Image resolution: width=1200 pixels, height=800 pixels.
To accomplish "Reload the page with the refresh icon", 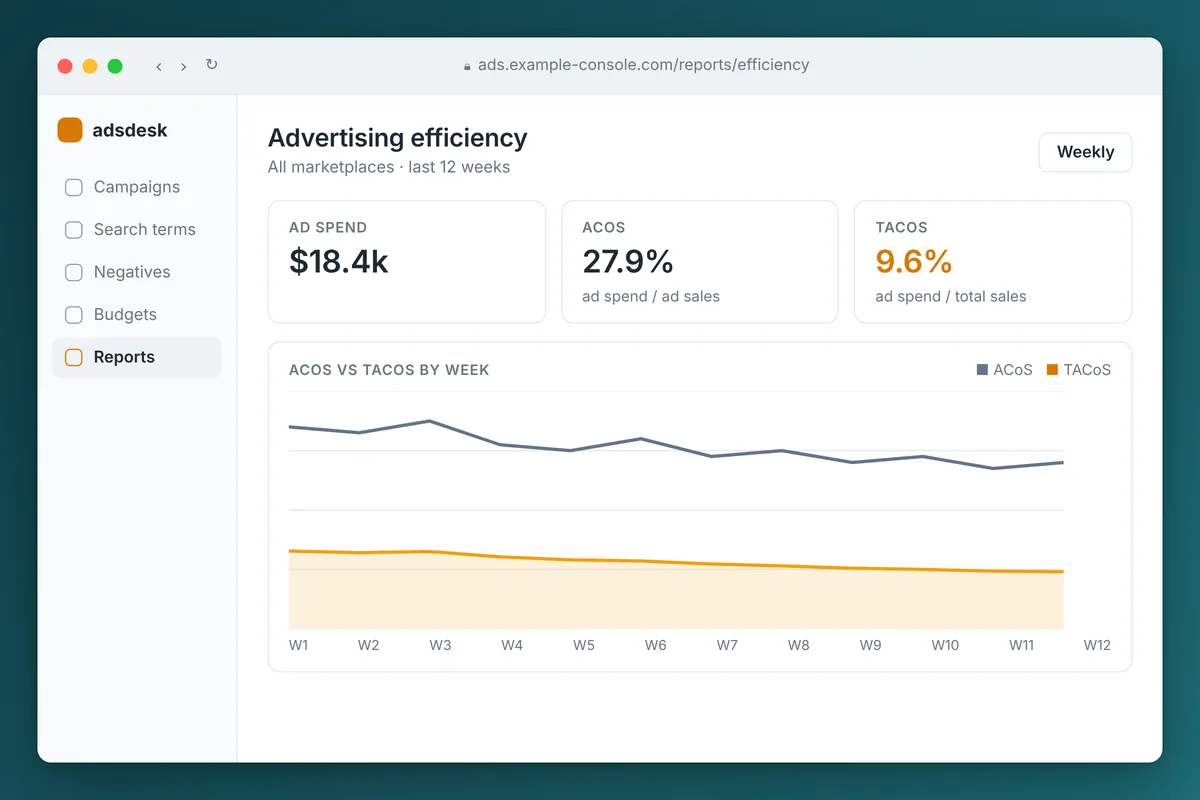I will tap(211, 65).
